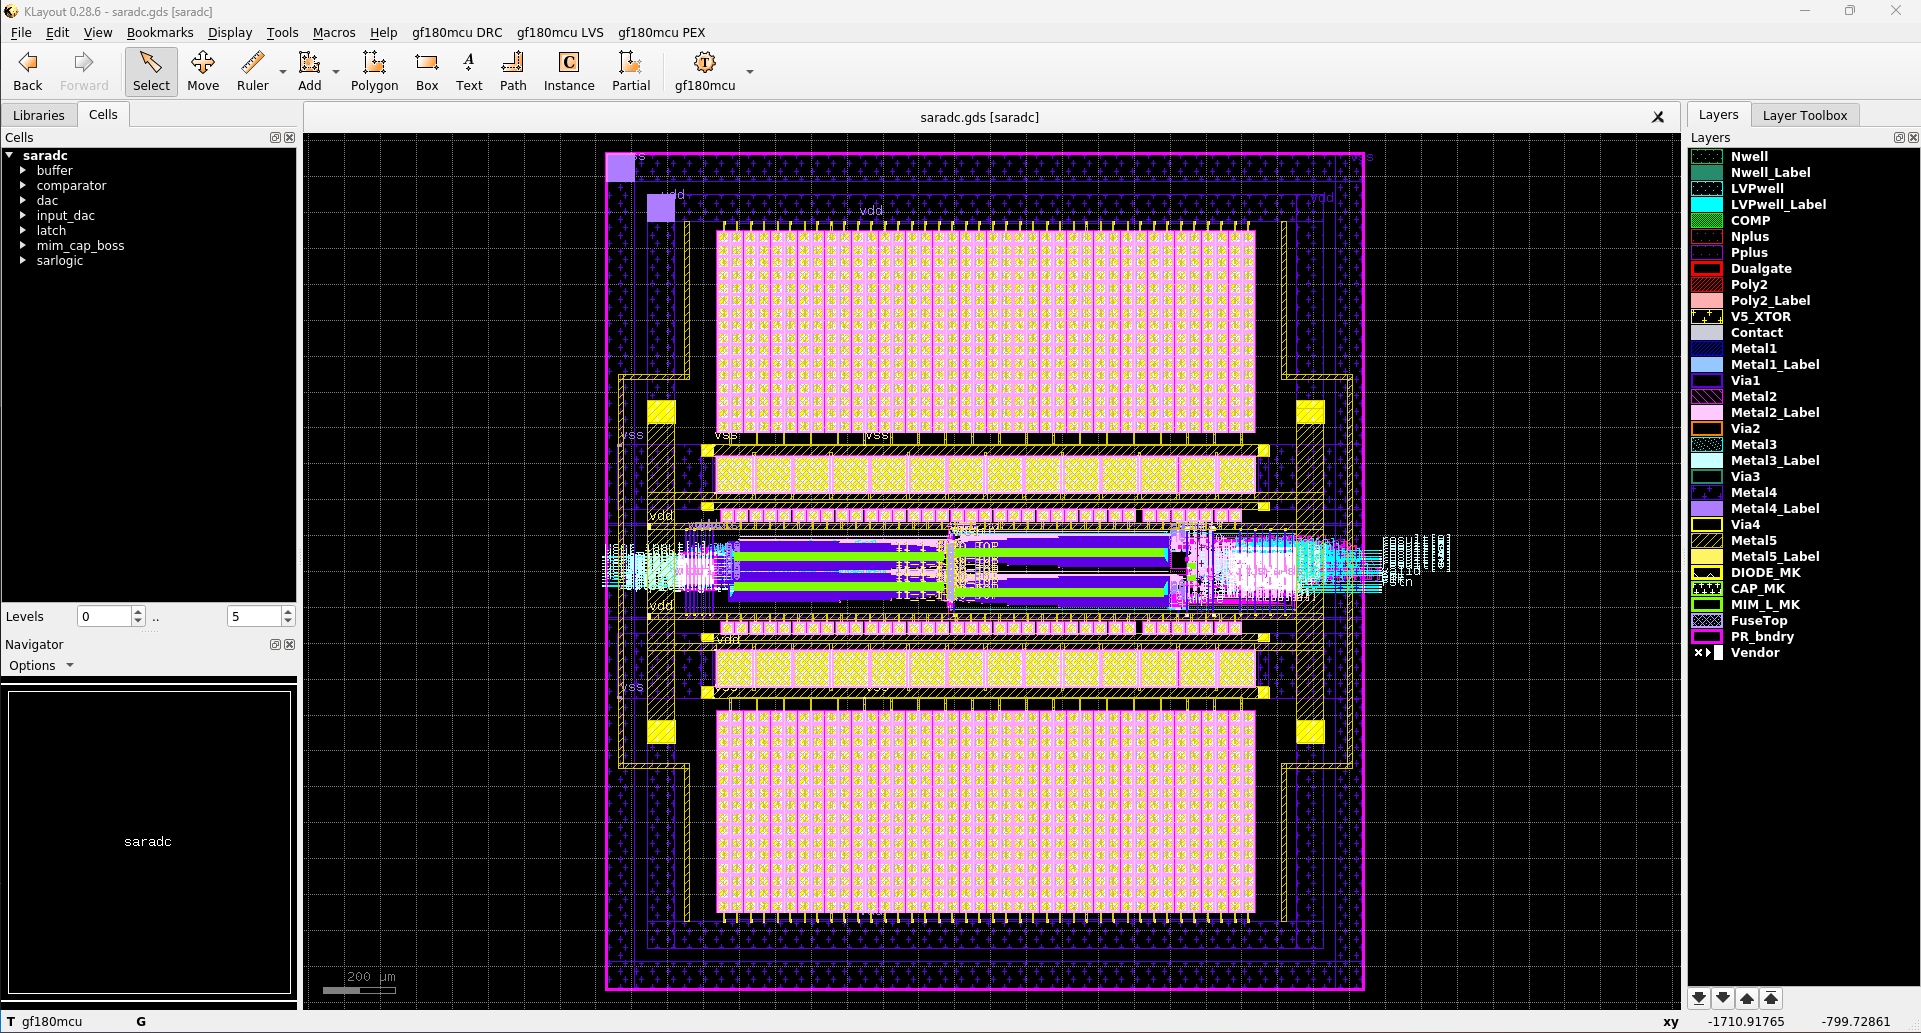Pick the Box drawing tool
Screen dimensions: 1921x1033
click(x=427, y=71)
